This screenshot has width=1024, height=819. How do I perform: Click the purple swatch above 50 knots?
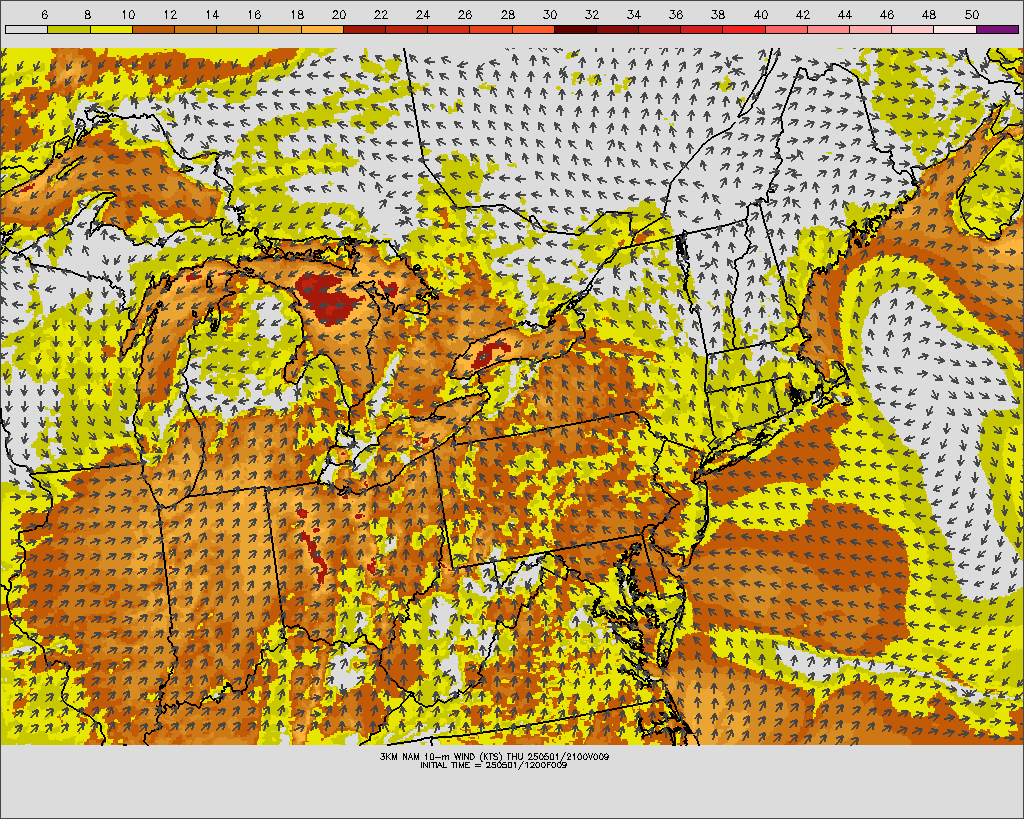[997, 29]
